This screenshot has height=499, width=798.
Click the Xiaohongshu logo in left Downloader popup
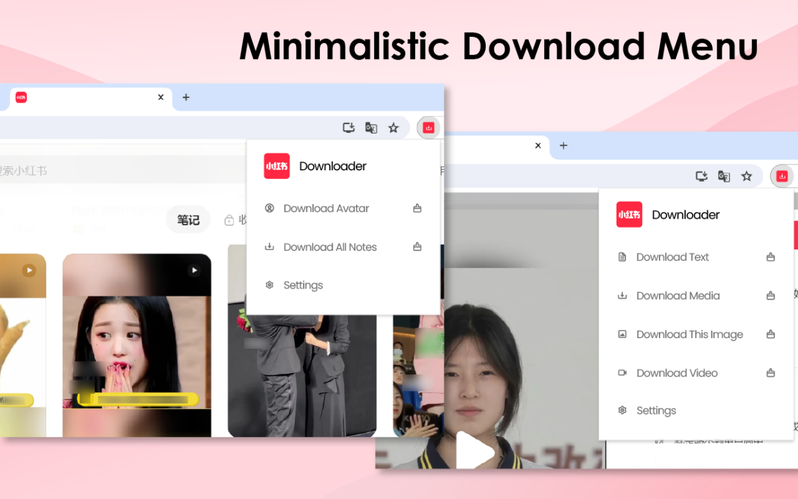[276, 166]
